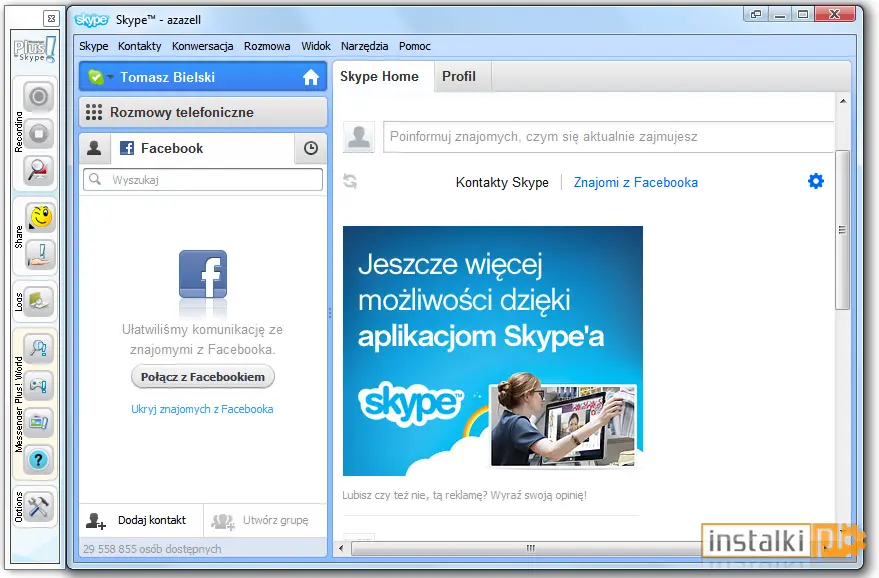
Task: Click the large Facebook logo icon
Action: point(203,274)
